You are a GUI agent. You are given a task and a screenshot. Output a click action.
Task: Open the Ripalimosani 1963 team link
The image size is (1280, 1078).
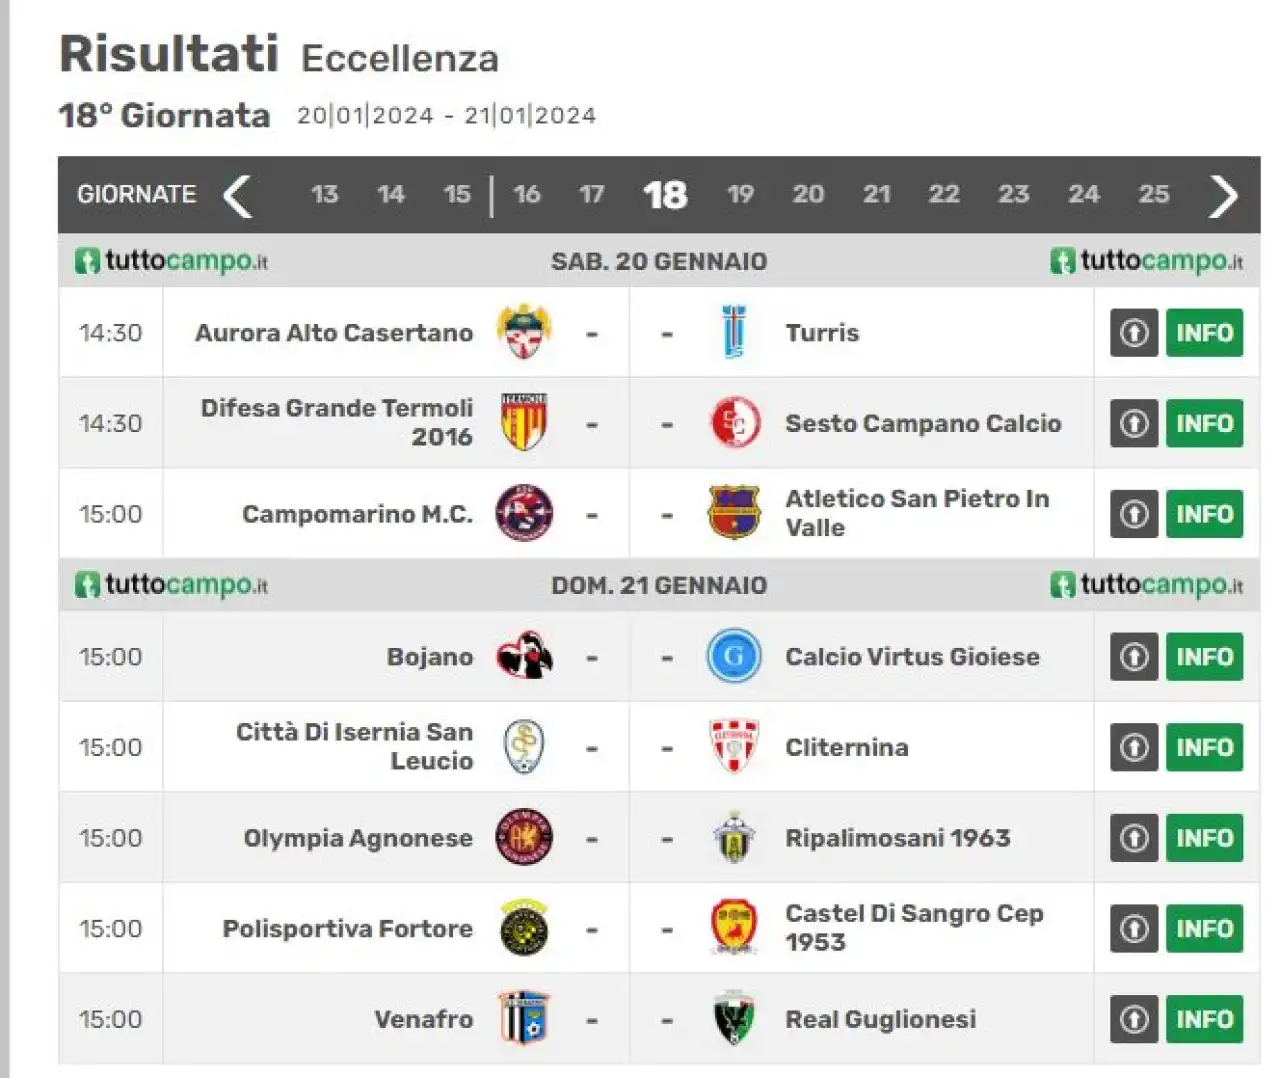pos(897,838)
